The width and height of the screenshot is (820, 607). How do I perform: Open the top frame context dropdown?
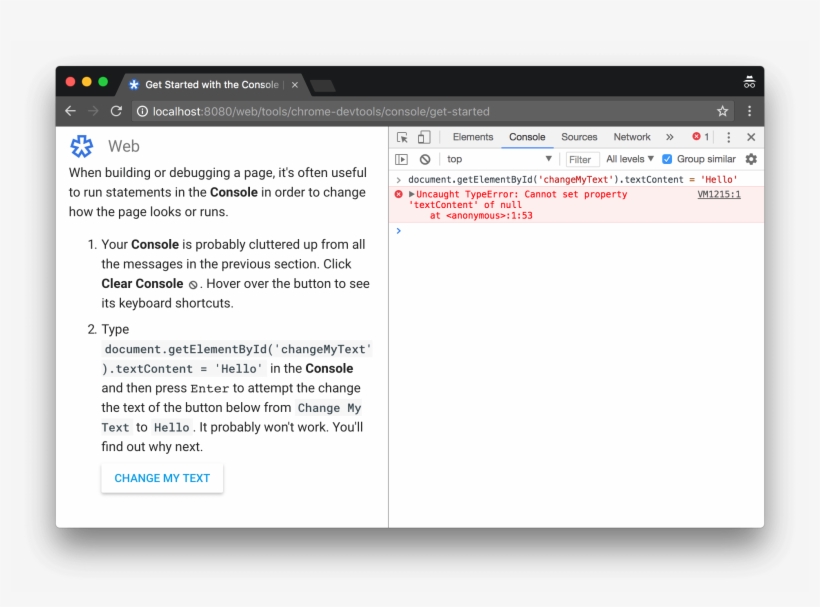(x=500, y=158)
